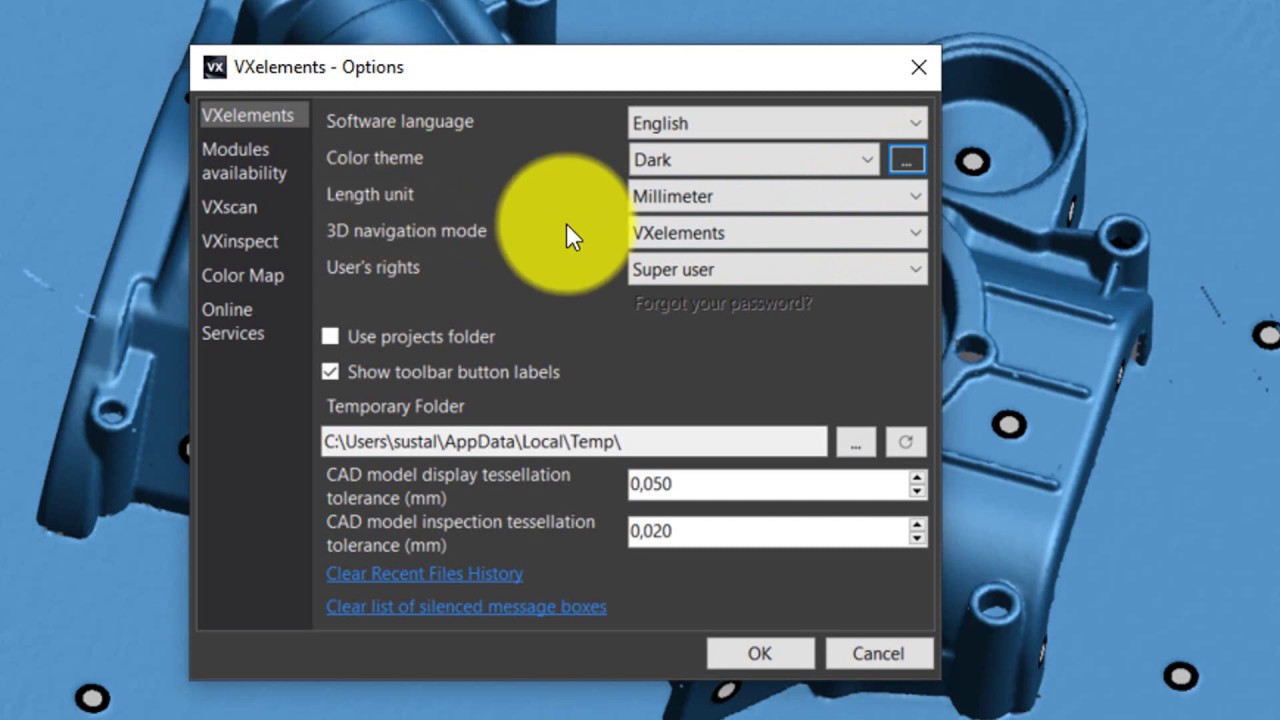This screenshot has height=720, width=1280.
Task: Confirm settings with OK button
Action: 759,653
